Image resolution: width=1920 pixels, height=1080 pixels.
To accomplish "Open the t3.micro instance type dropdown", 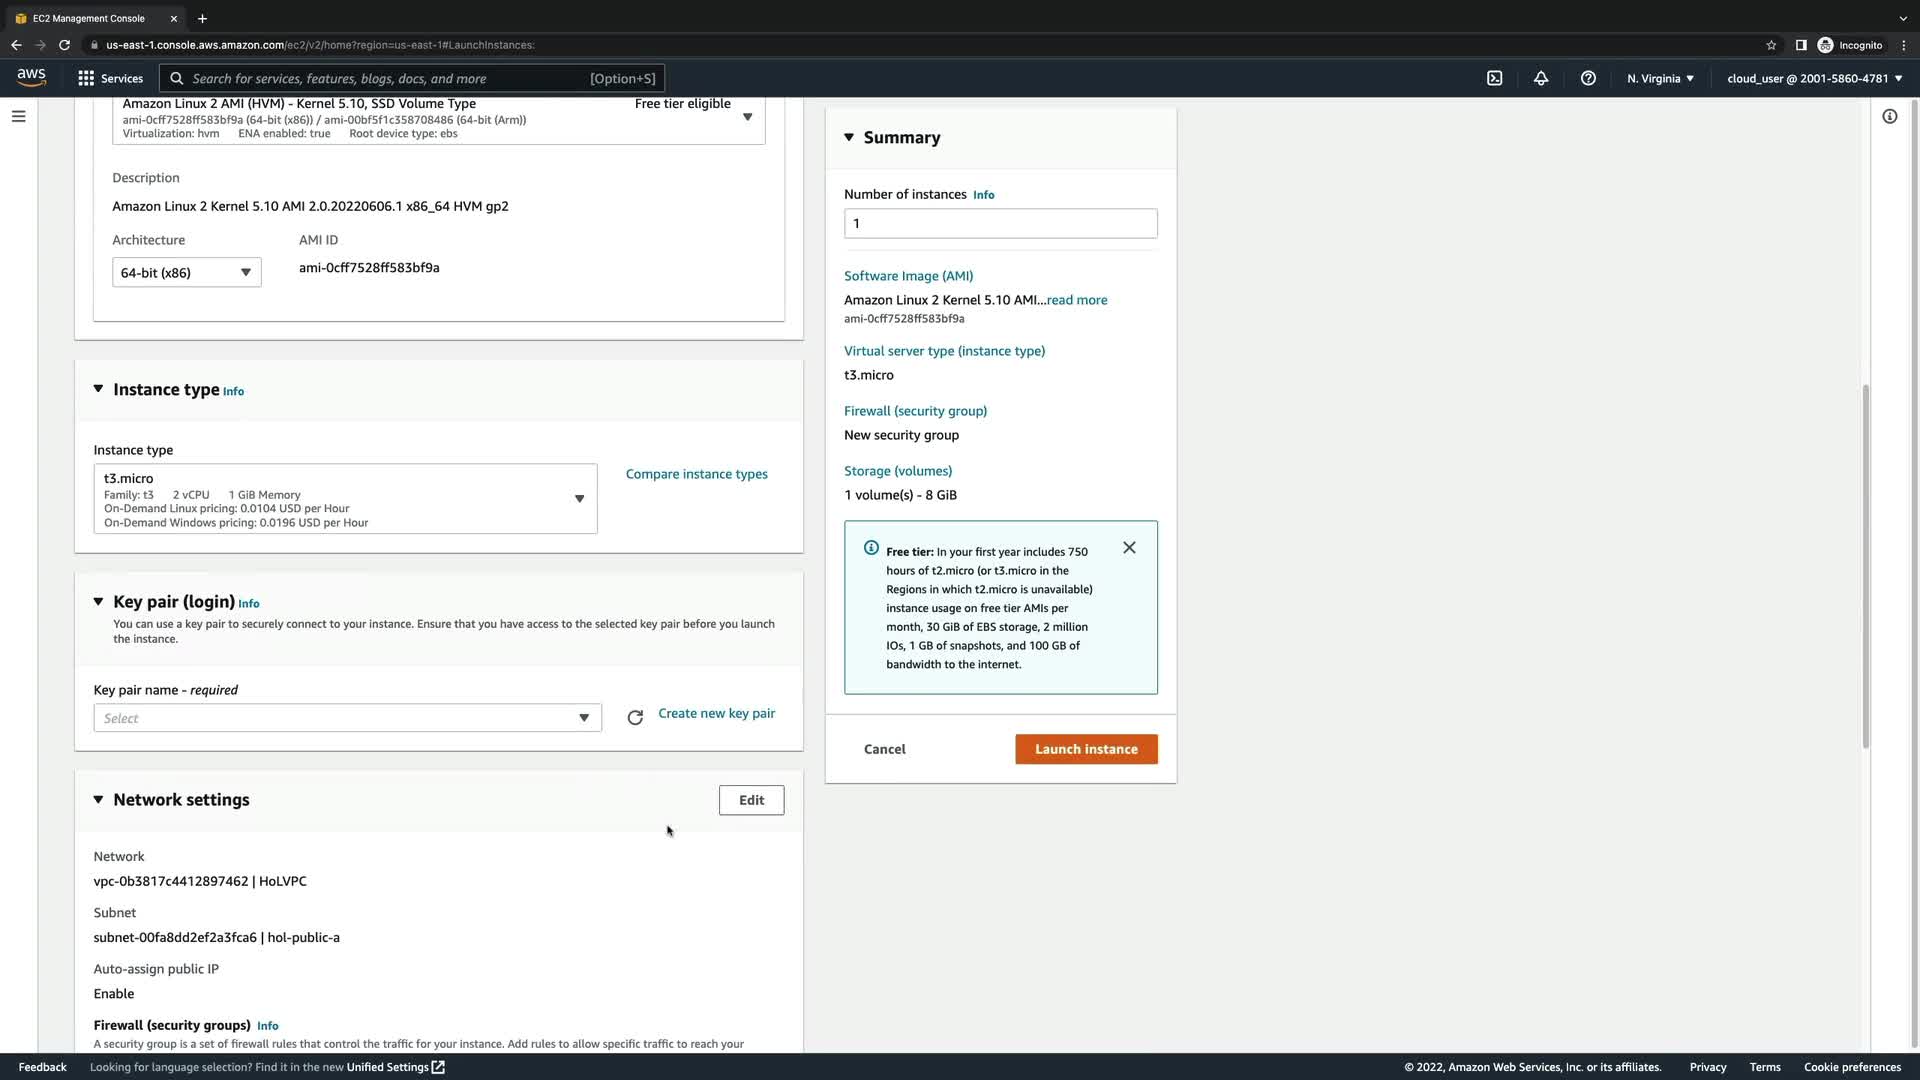I will point(345,498).
